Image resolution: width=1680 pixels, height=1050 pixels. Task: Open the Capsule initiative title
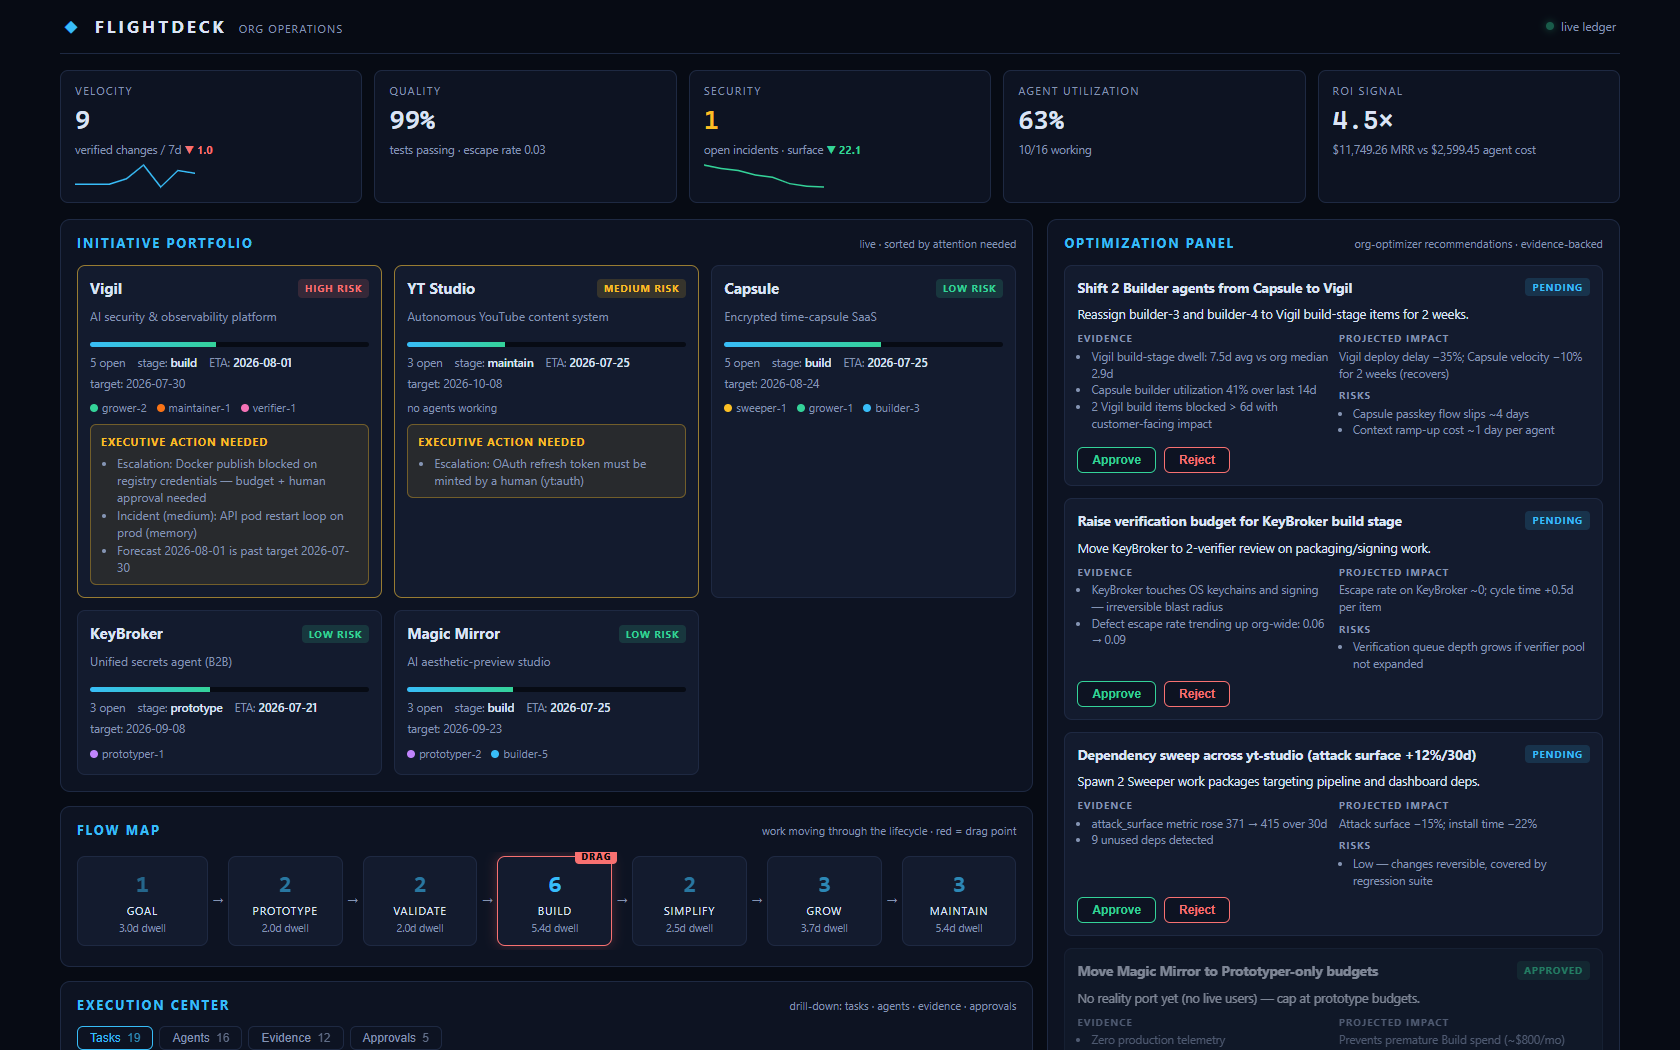pyautogui.click(x=751, y=288)
